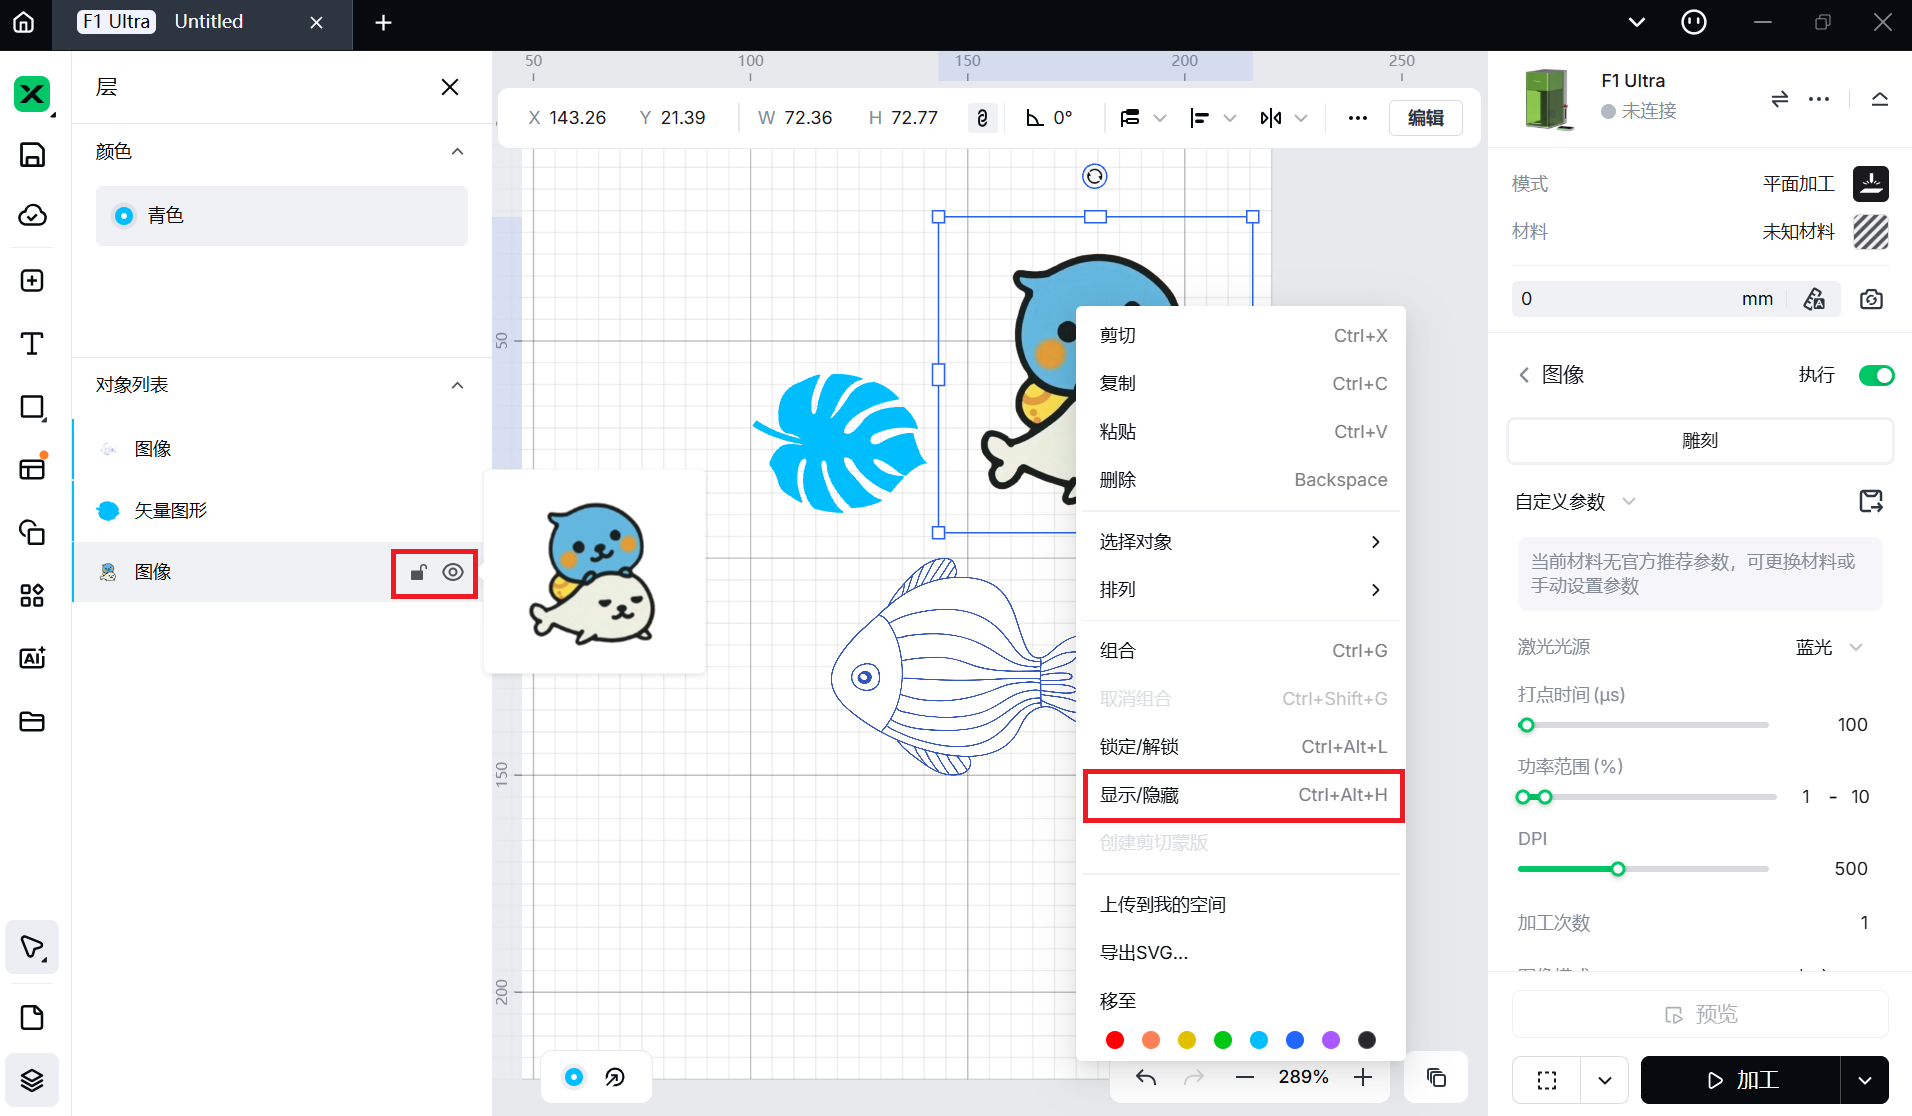Open the 激光光源 蓝光 dropdown
This screenshot has height=1116, width=1912.
(x=1828, y=647)
